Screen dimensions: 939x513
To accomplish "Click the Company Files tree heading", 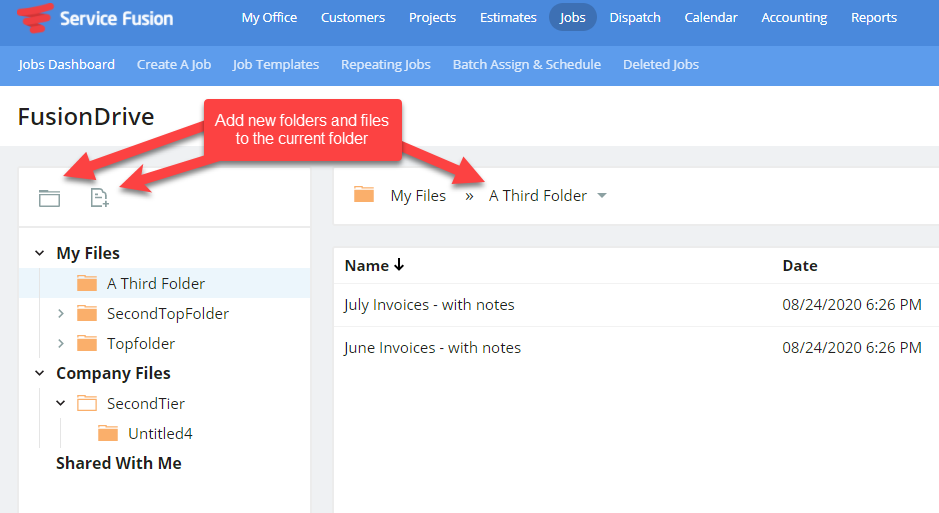I will 113,373.
